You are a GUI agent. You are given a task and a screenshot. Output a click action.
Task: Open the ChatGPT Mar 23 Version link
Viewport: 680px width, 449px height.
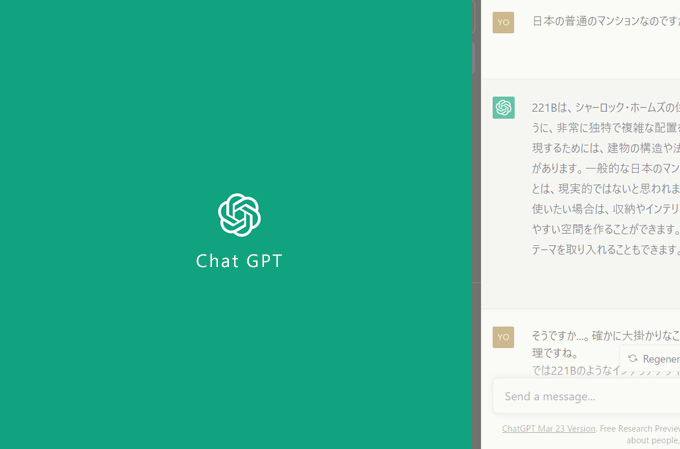(x=549, y=429)
